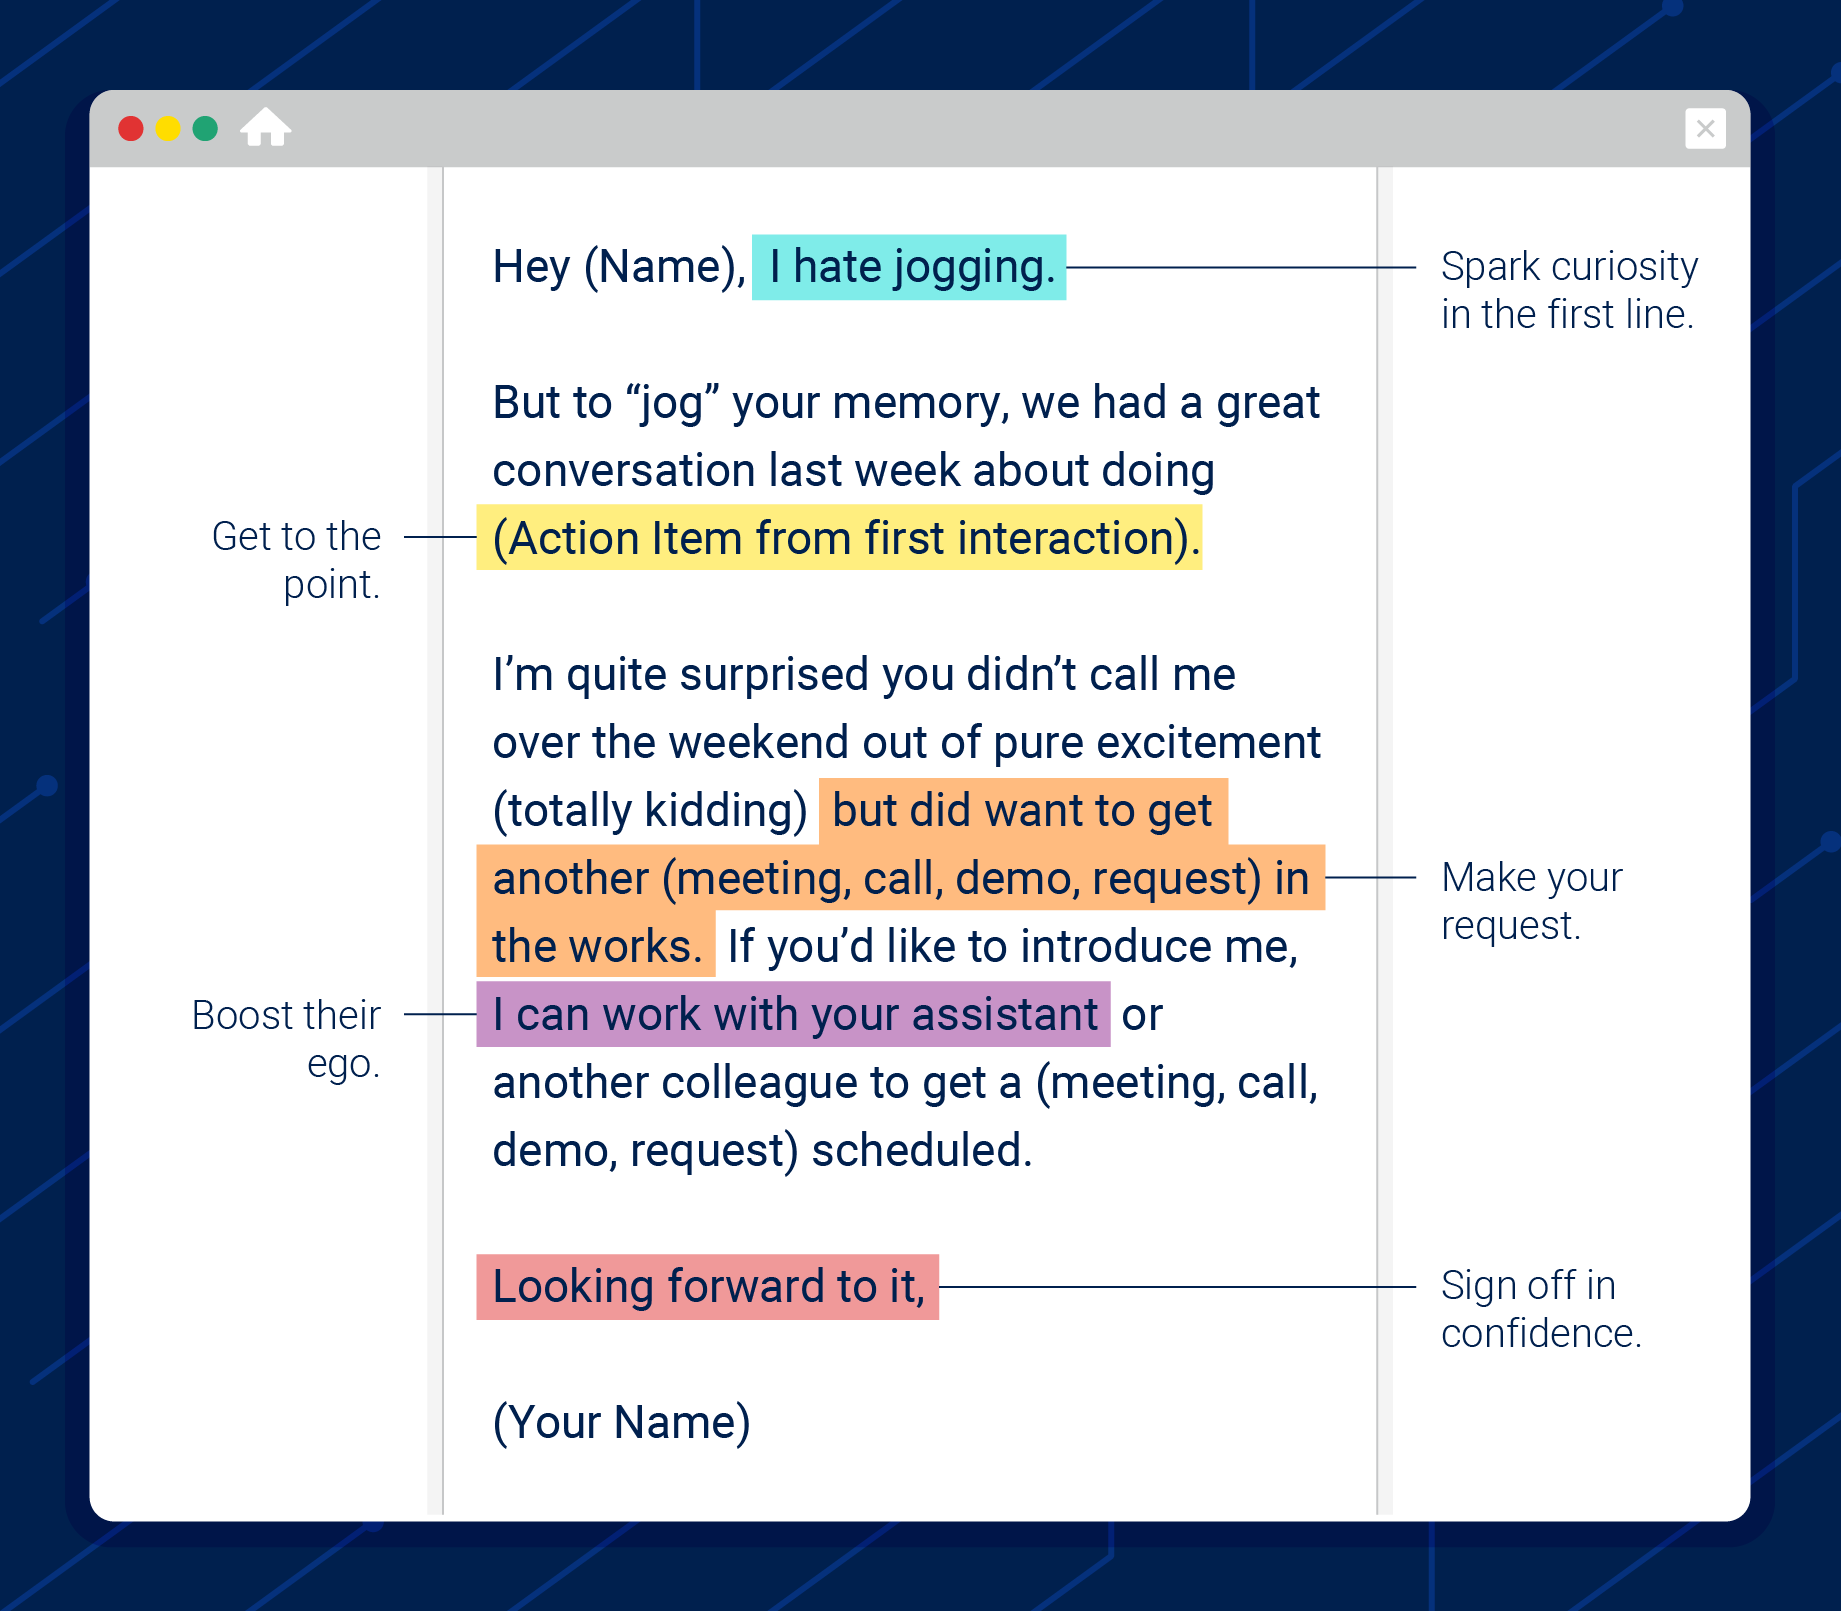Click the gray browser title bar

point(900,128)
